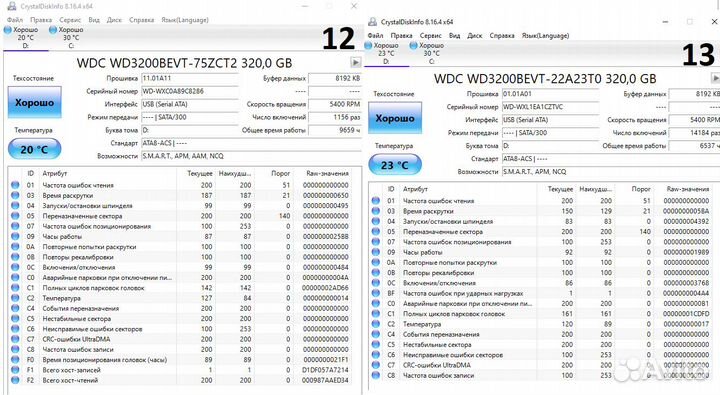Open the Сервис menu in window 12
This screenshot has width=720, height=395.
coord(70,20)
